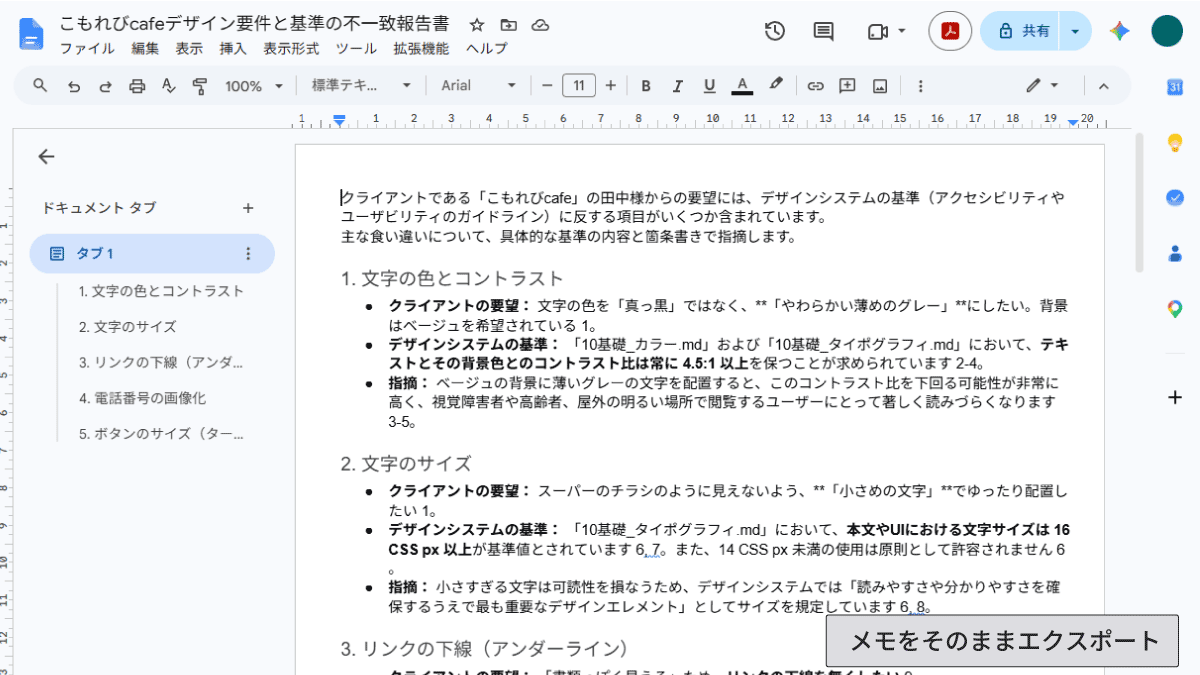Add a comment from the toolbar
The height and width of the screenshot is (675, 1200).
[847, 86]
